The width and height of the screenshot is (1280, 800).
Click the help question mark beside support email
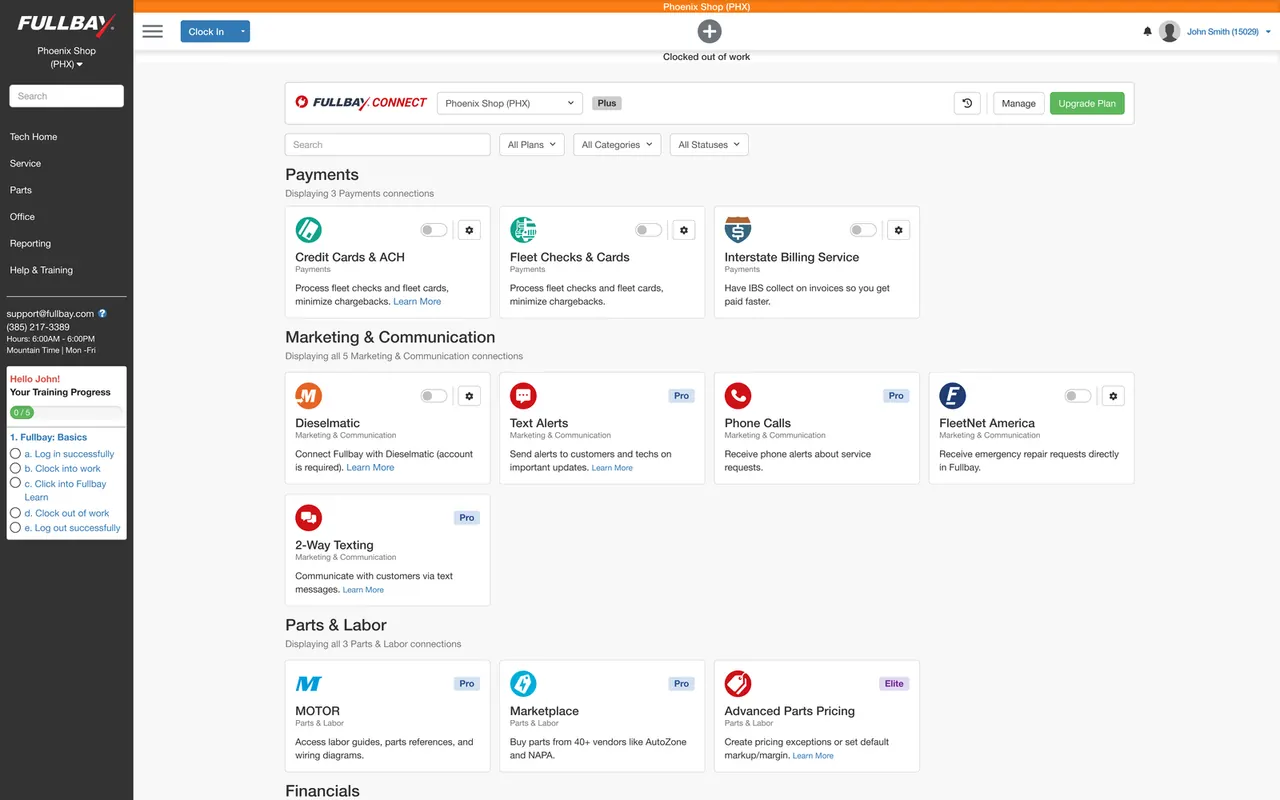point(102,314)
